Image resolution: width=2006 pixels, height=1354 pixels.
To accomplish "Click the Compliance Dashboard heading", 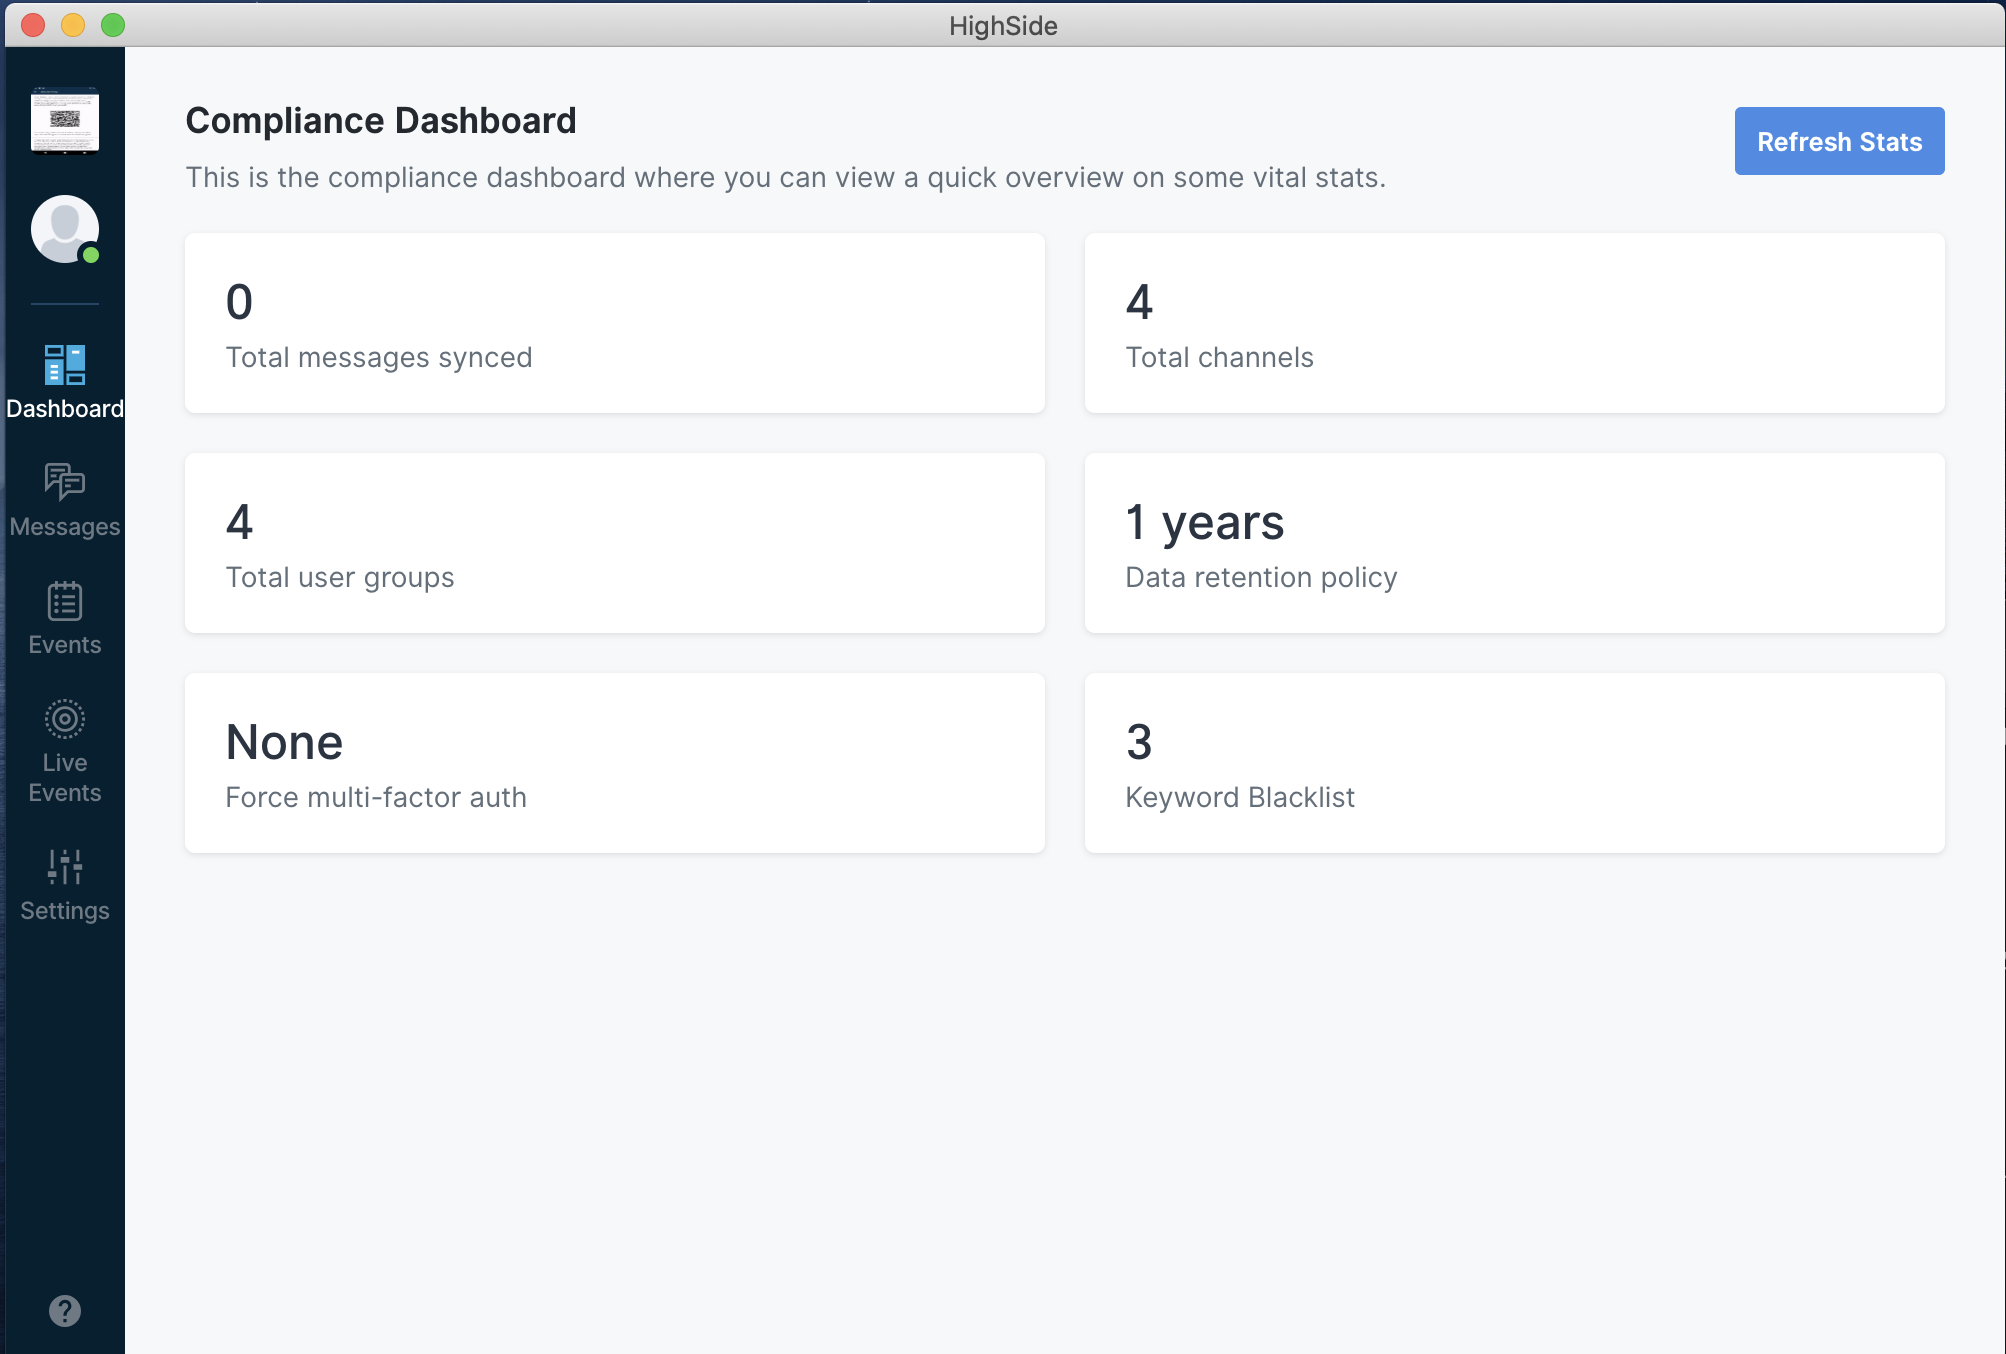I will (381, 121).
